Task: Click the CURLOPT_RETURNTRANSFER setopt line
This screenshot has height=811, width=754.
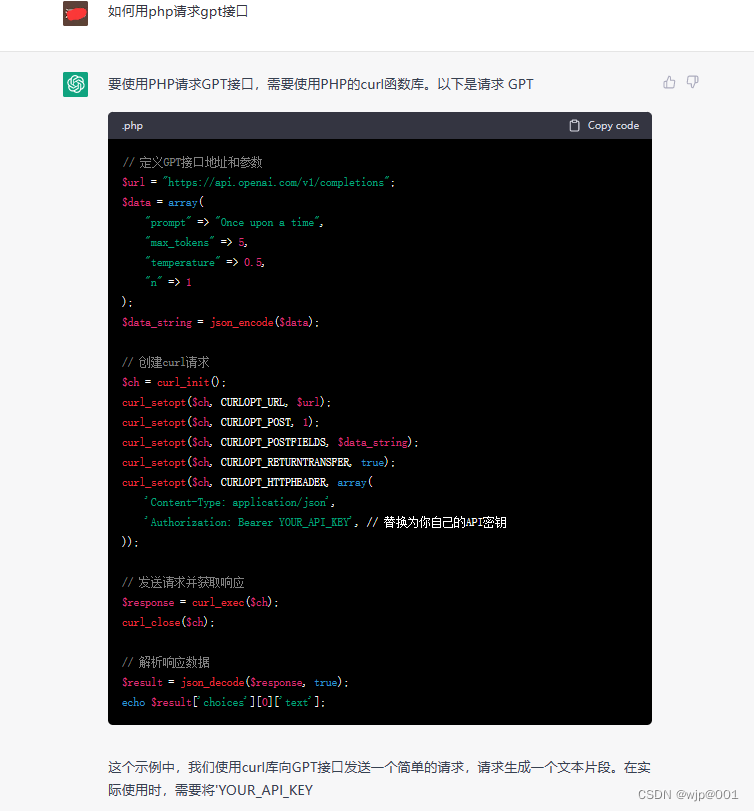Action: [x=259, y=462]
